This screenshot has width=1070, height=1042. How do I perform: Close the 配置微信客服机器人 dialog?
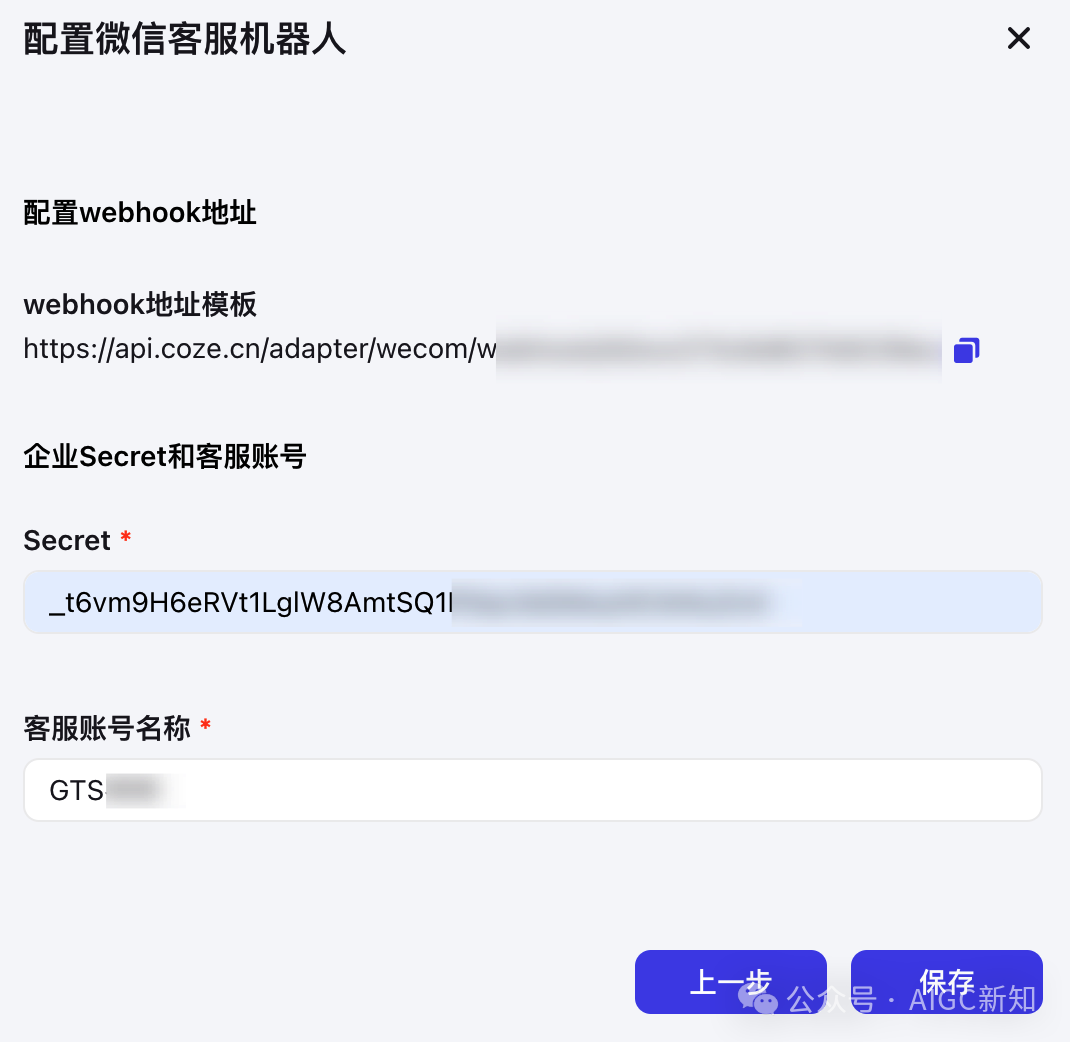(x=1019, y=38)
